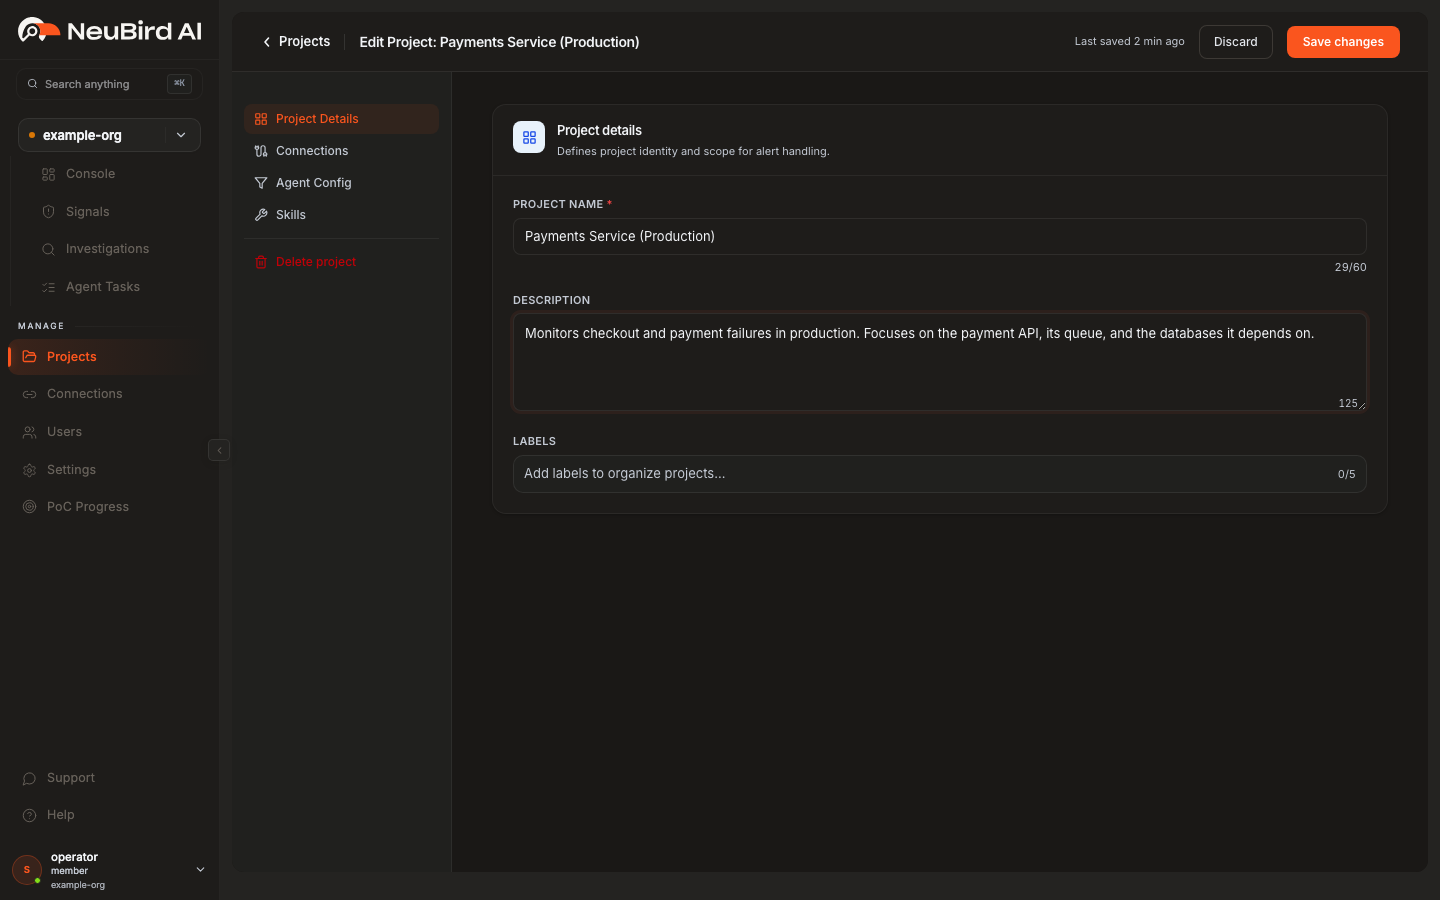Open the Project Details tab

[x=341, y=119]
